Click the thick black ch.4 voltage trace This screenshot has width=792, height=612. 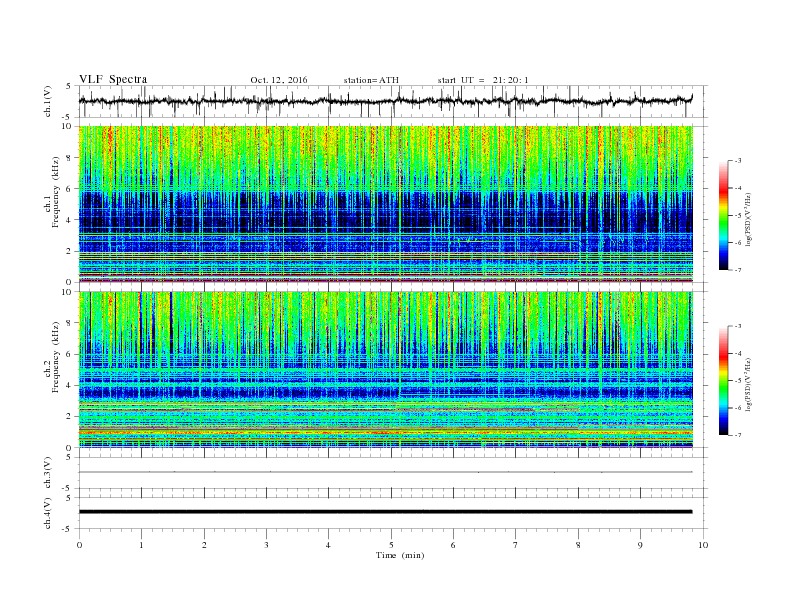(x=385, y=512)
